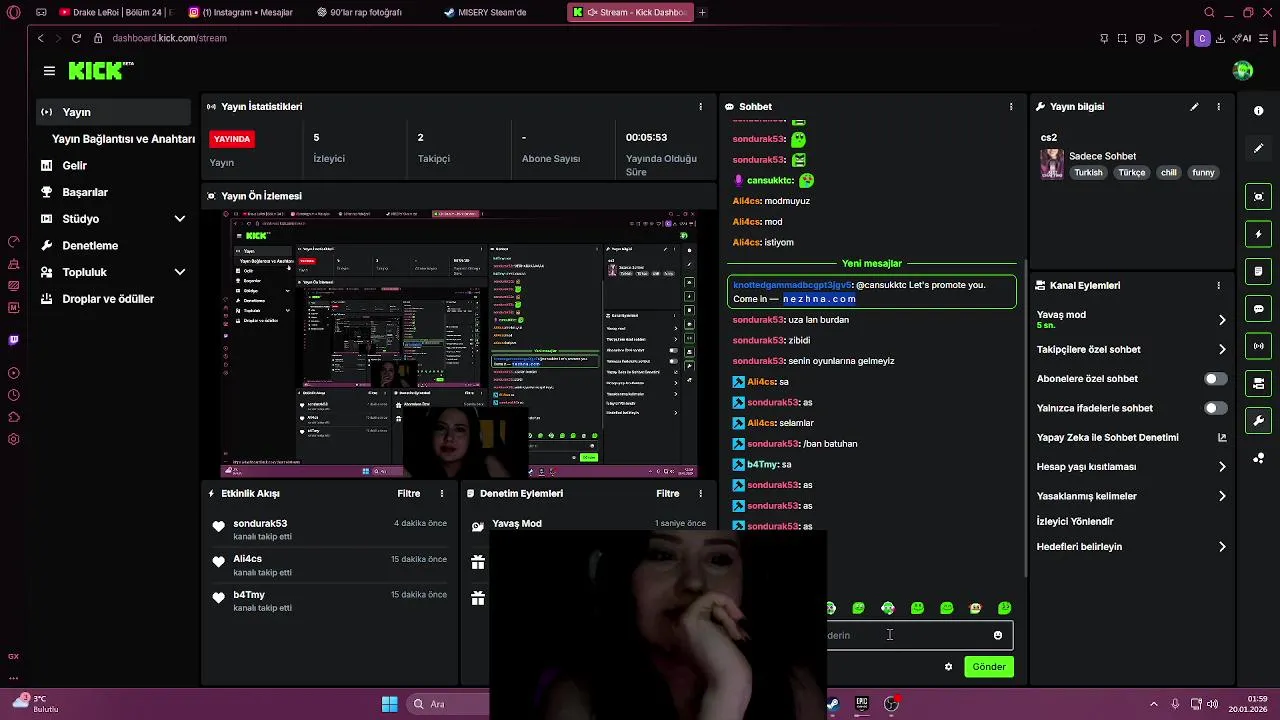
Task: Toggle the broadcast signal panel icon
Action: 1258,346
